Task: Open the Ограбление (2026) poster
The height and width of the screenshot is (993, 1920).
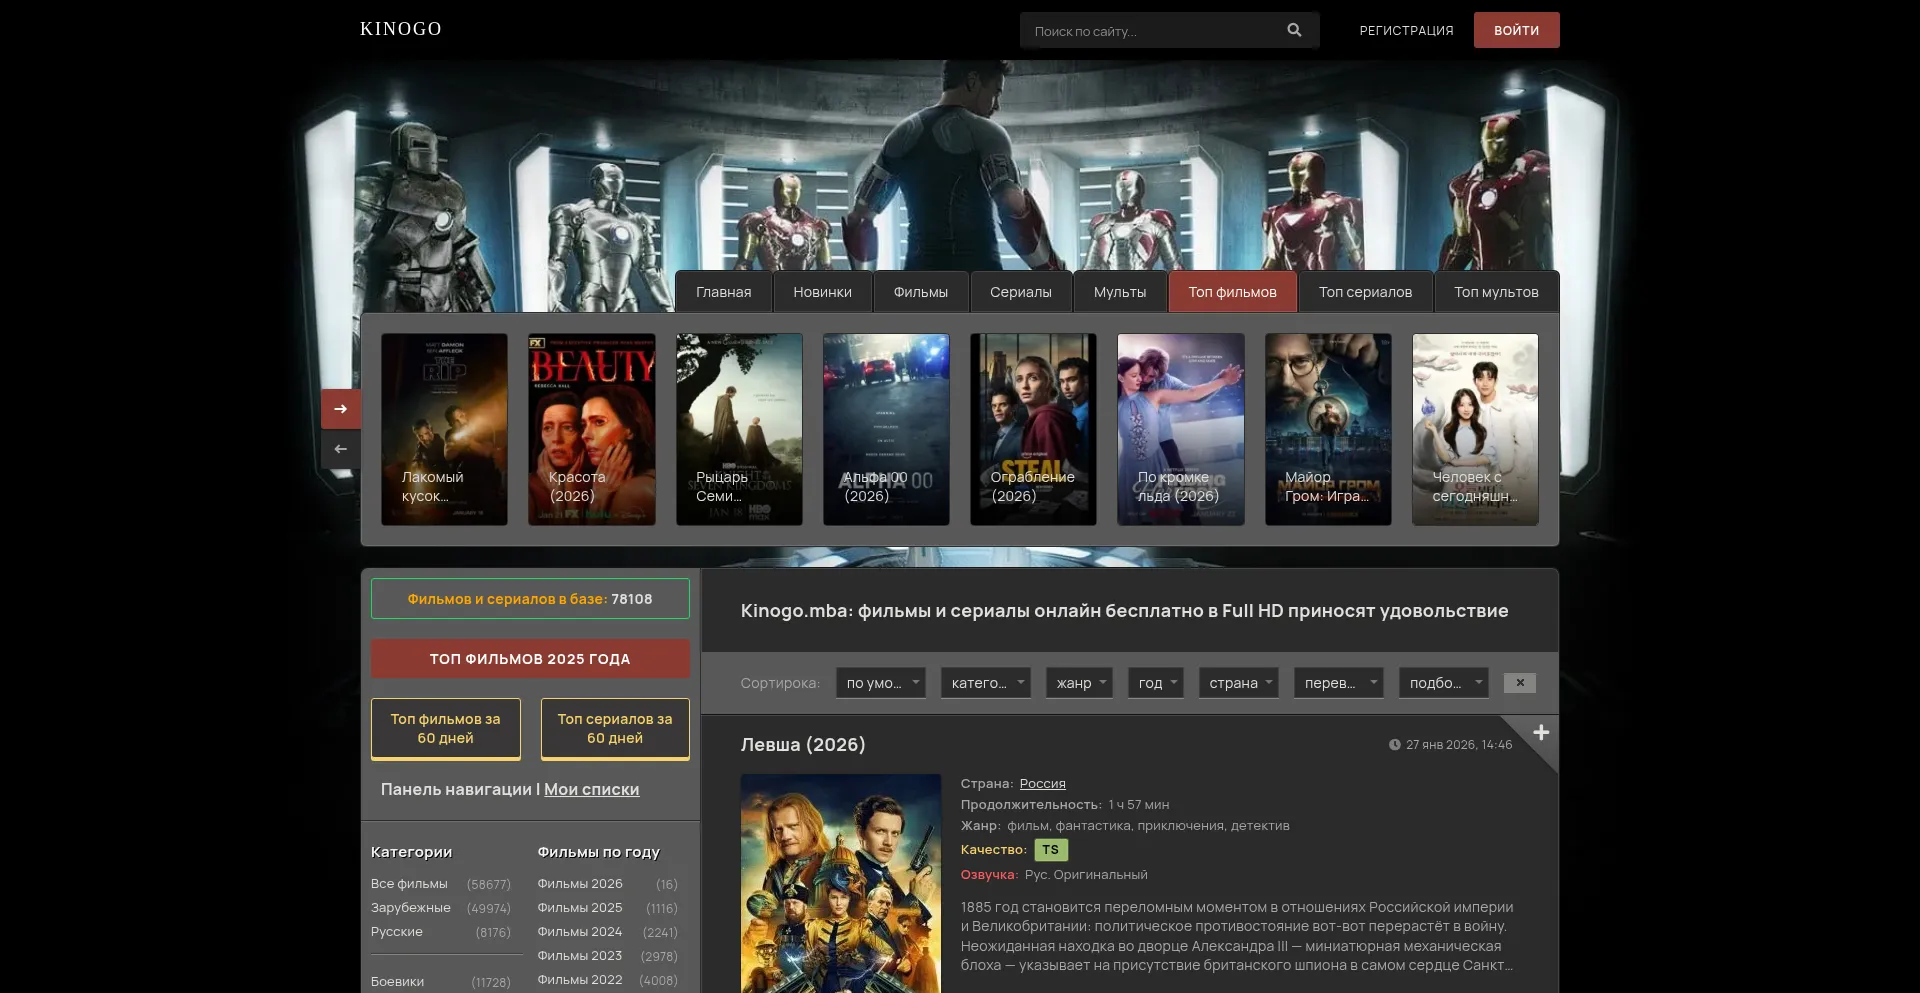Action: point(1033,429)
